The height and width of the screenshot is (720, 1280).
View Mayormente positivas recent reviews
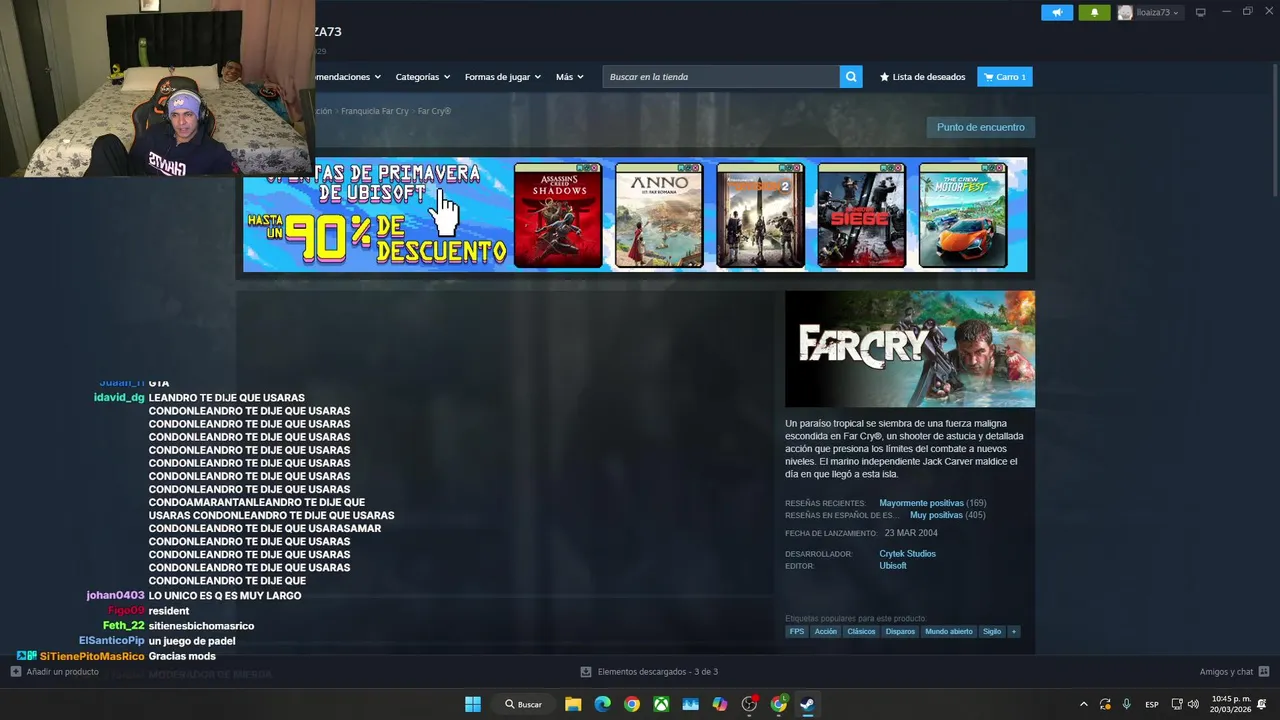tap(921, 503)
